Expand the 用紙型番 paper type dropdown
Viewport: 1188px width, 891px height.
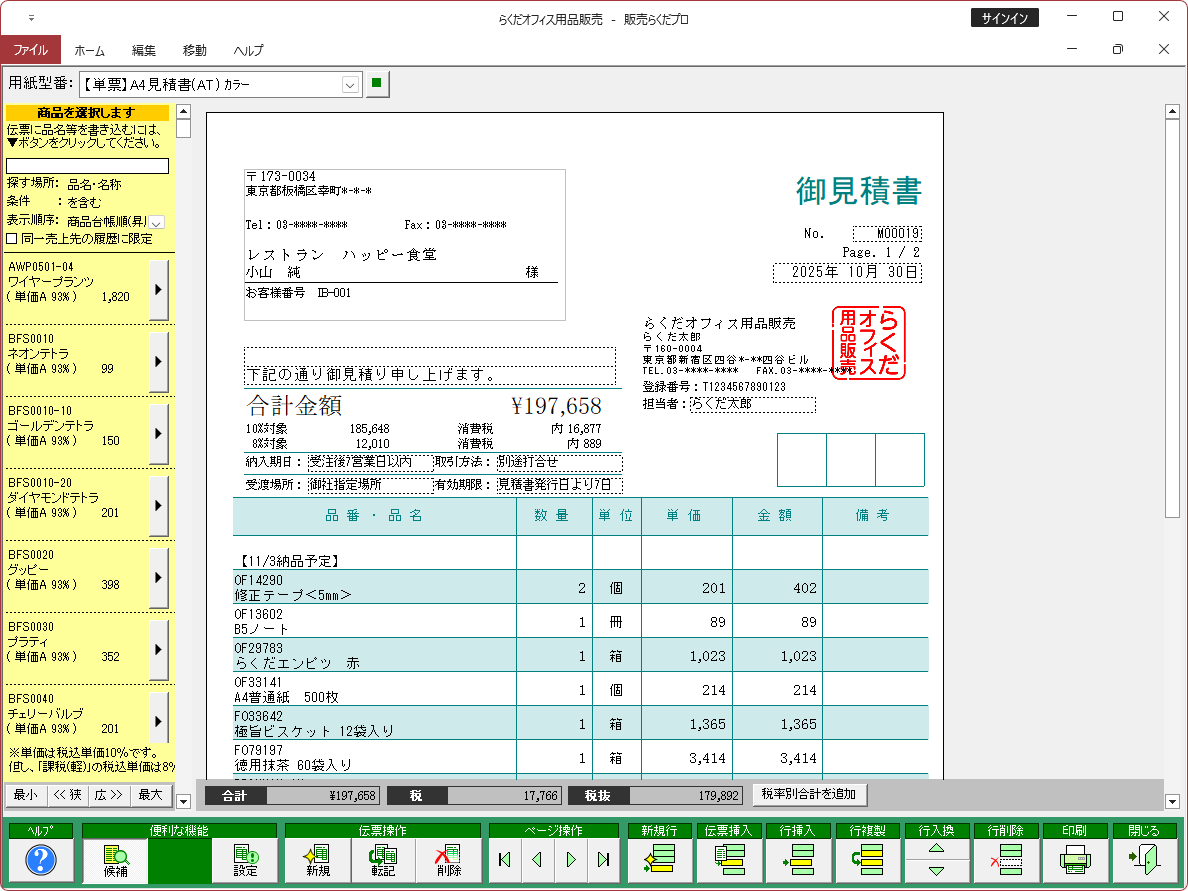[350, 86]
